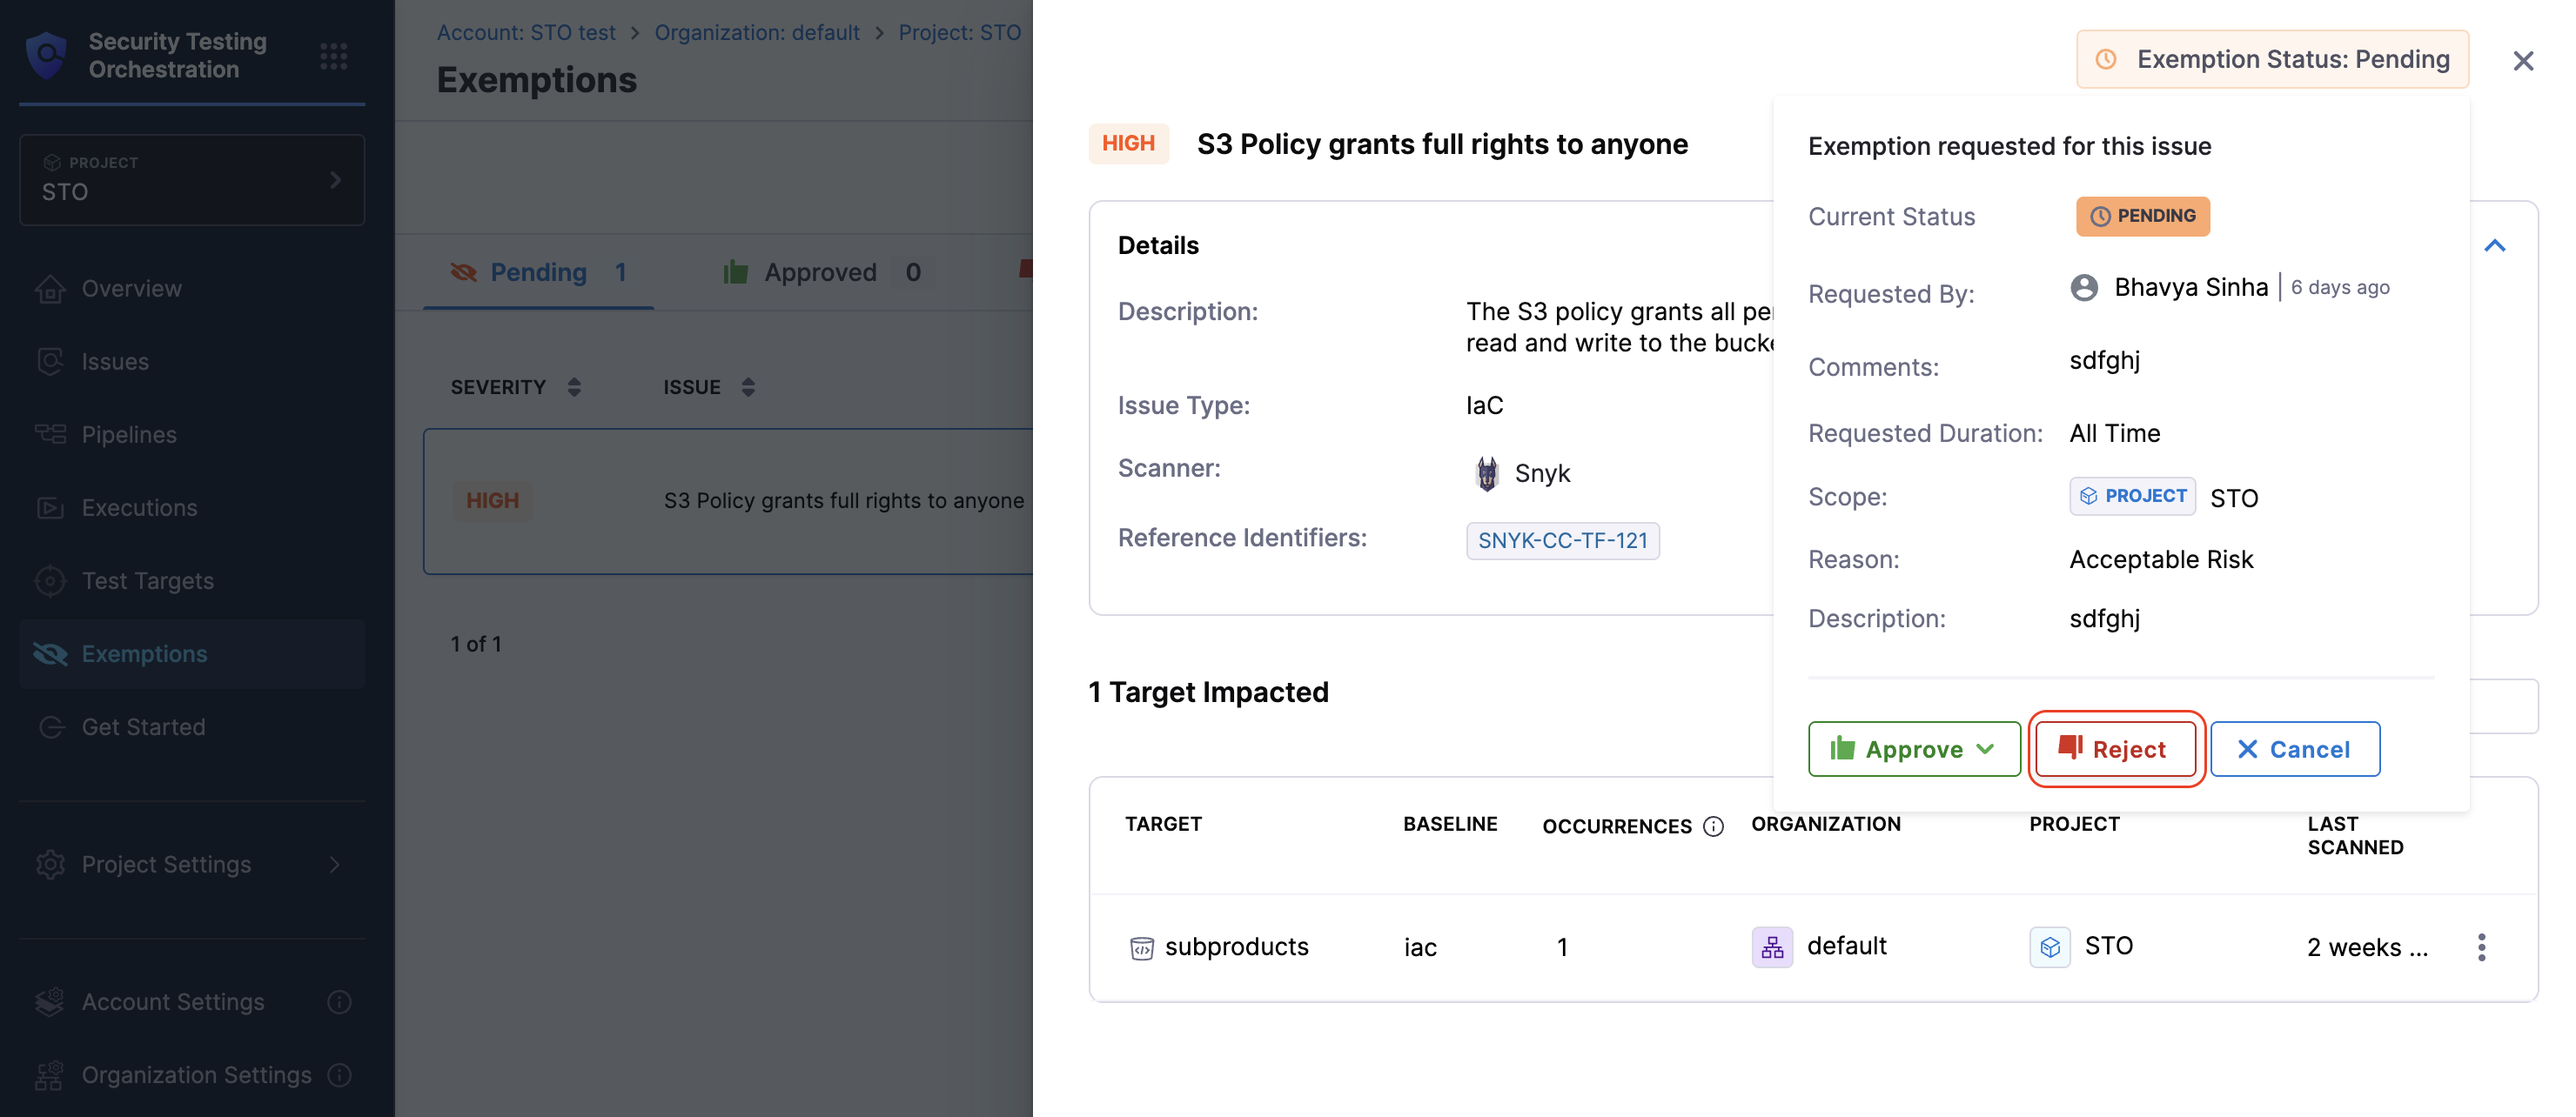Image resolution: width=2576 pixels, height=1117 pixels.
Task: Close the exemption details panel
Action: (2522, 61)
